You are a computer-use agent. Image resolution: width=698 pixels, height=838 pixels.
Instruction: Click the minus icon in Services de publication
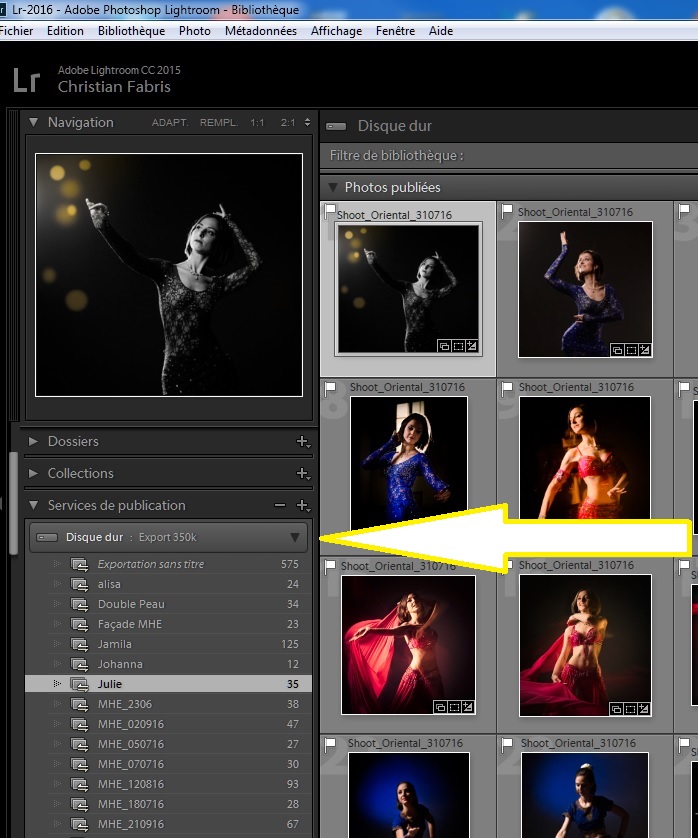click(x=280, y=506)
